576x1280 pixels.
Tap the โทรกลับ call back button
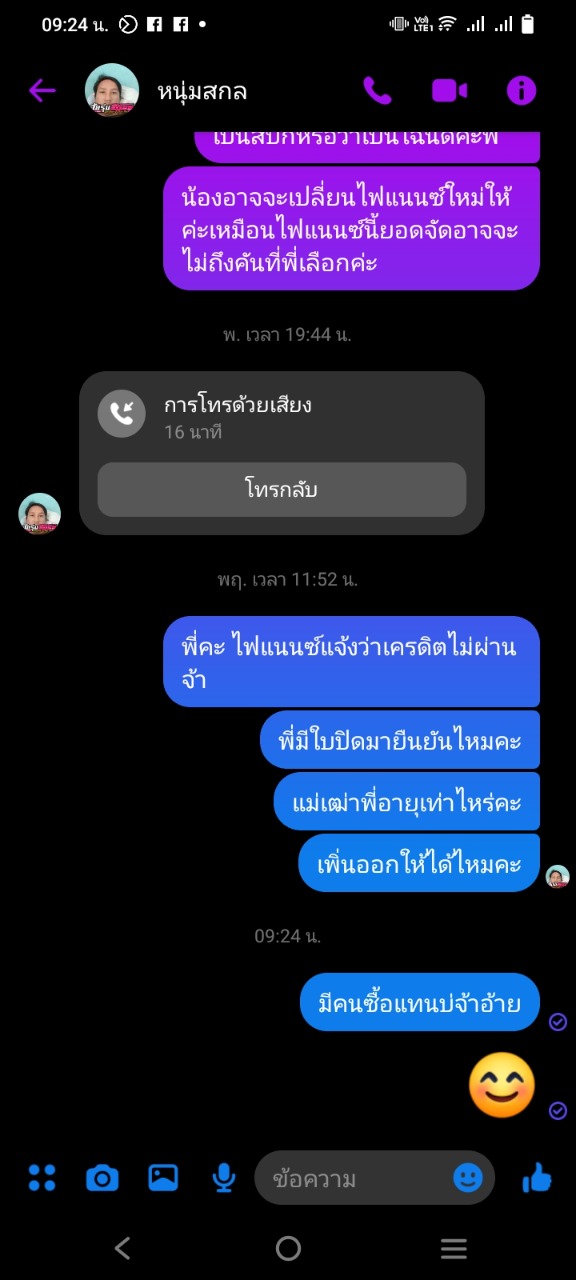click(x=282, y=490)
